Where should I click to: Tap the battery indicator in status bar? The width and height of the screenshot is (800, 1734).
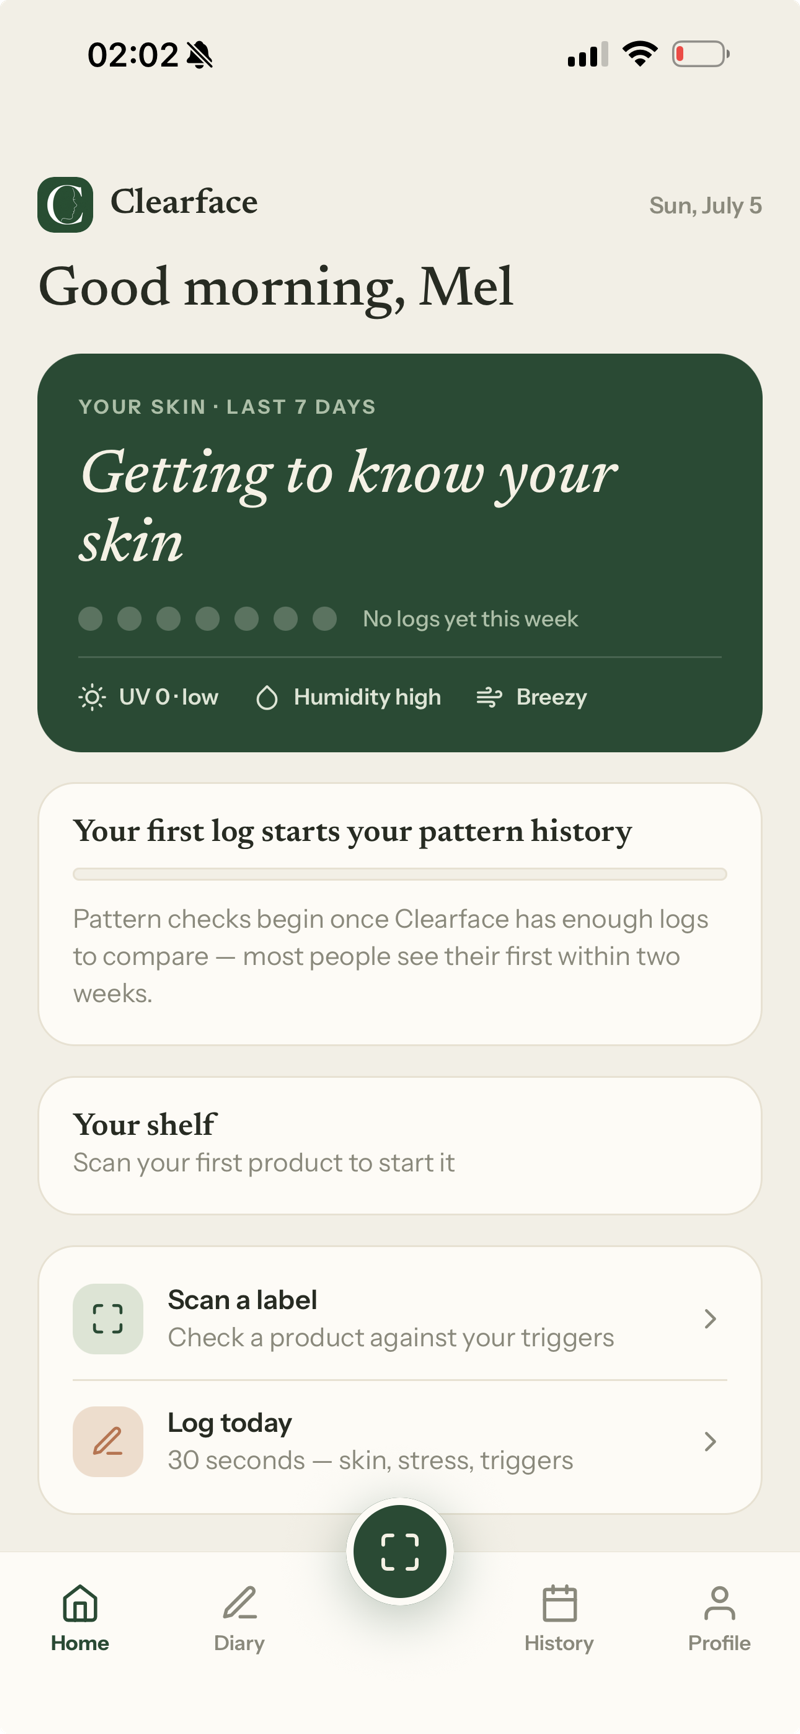[x=701, y=54]
